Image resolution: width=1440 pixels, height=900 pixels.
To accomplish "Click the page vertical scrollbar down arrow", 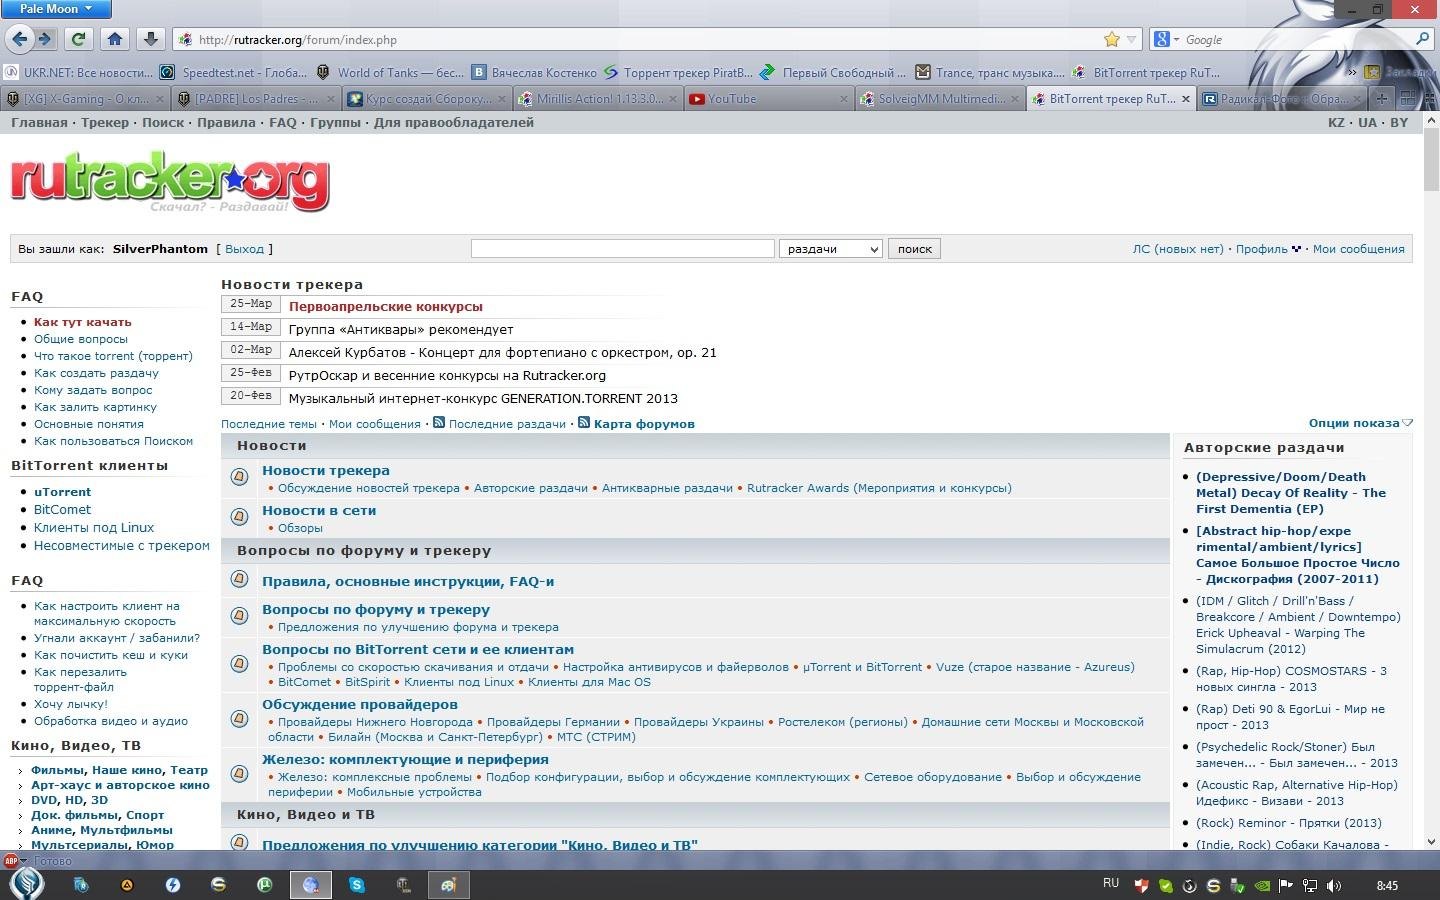I will pos(1431,842).
